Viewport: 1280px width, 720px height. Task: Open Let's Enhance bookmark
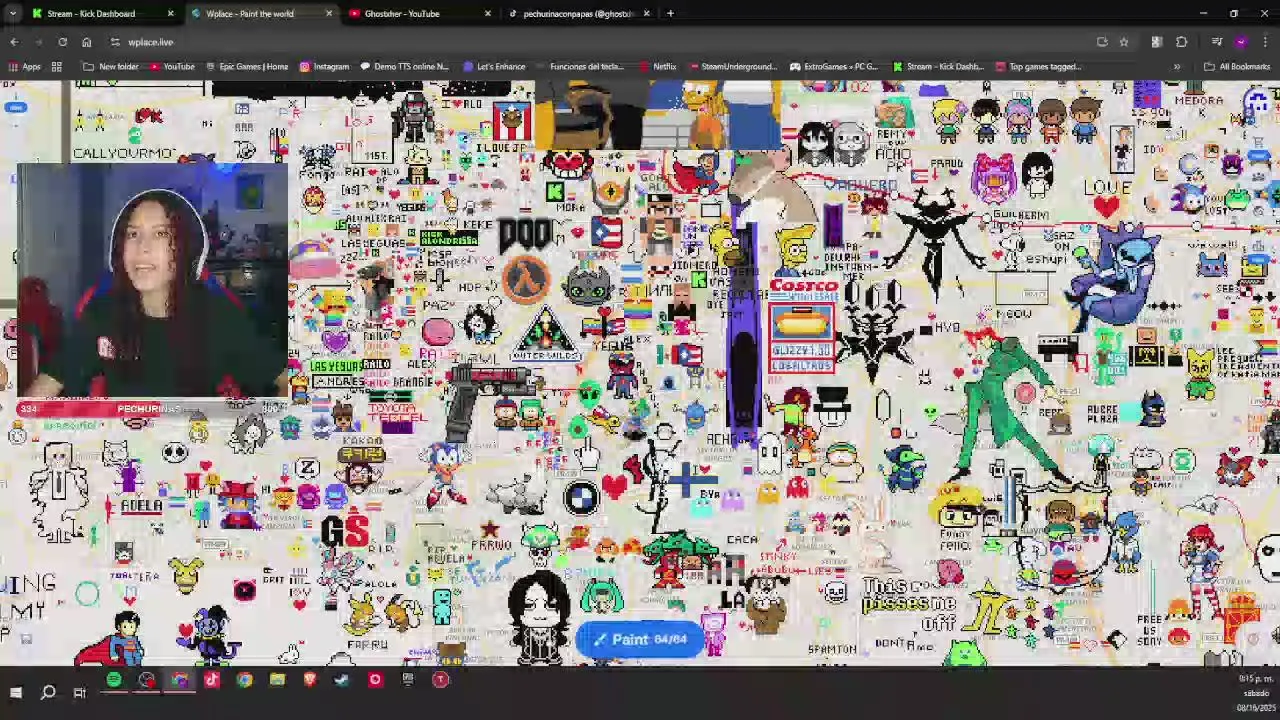pyautogui.click(x=494, y=67)
